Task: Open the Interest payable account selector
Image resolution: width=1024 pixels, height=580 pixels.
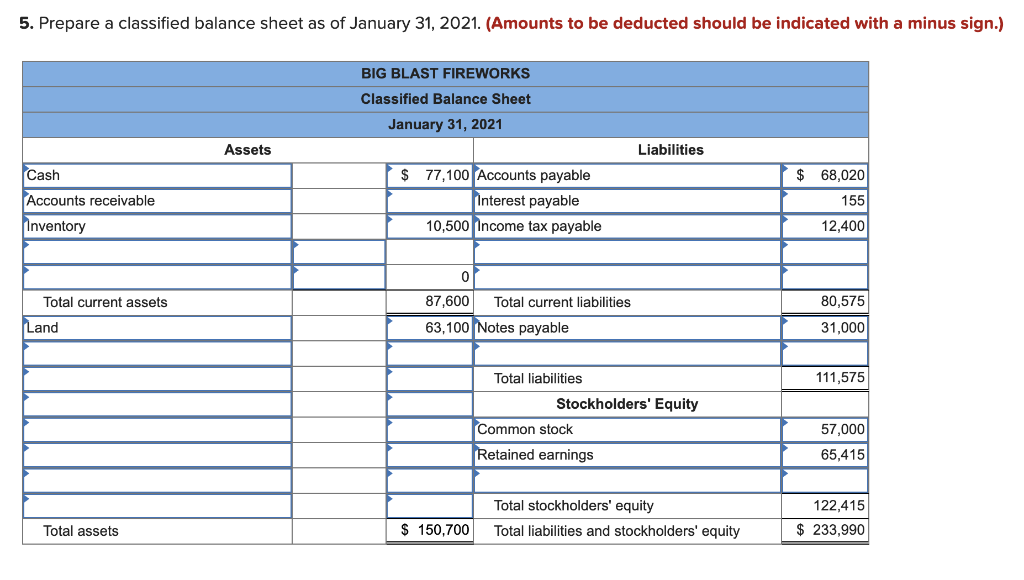Action: click(x=620, y=200)
